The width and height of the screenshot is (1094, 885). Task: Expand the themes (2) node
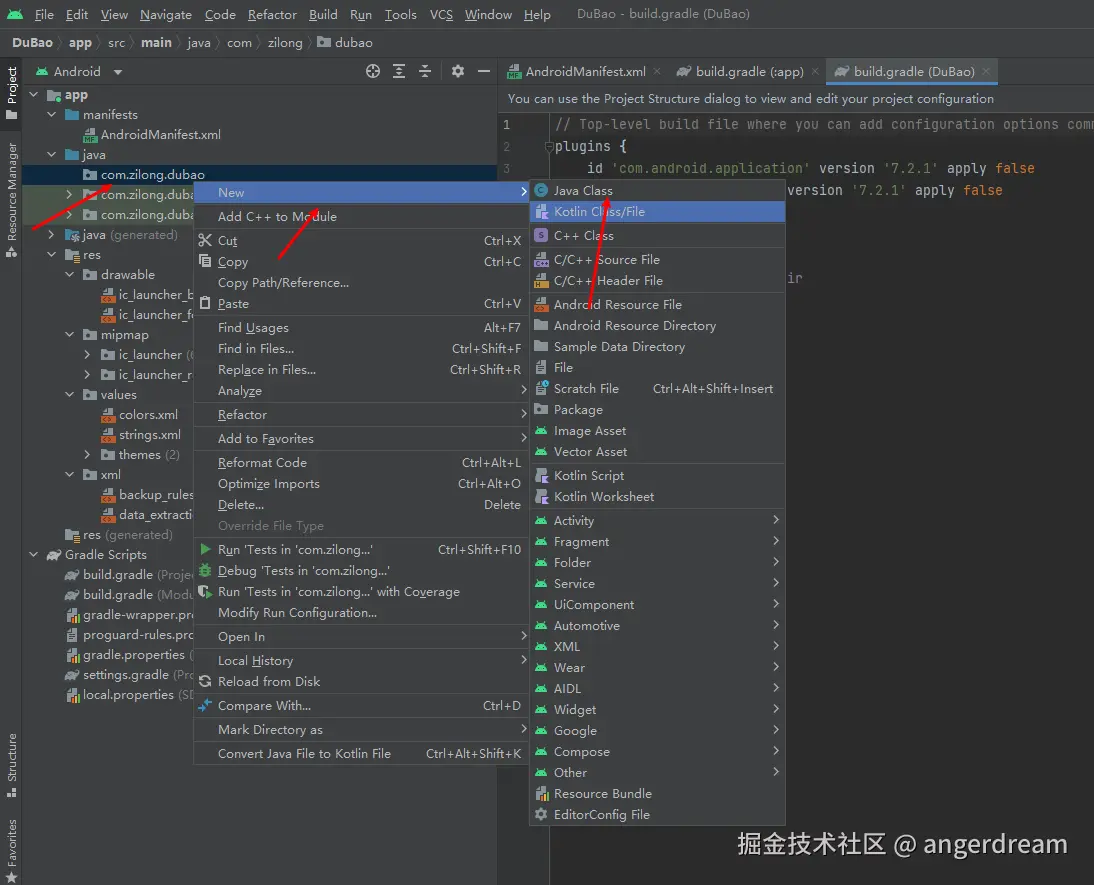87,454
